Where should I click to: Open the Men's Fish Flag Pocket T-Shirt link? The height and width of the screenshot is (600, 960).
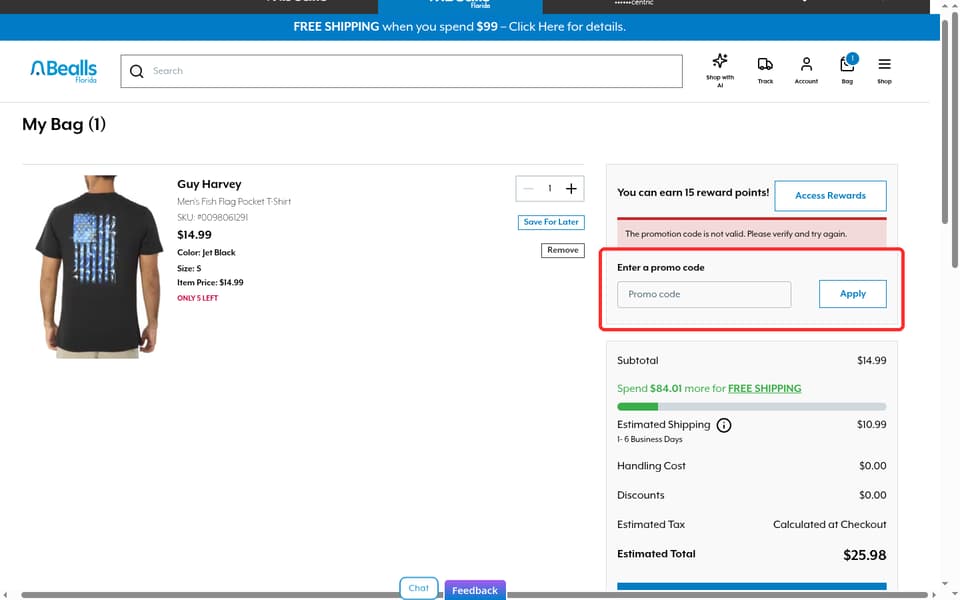(x=234, y=201)
